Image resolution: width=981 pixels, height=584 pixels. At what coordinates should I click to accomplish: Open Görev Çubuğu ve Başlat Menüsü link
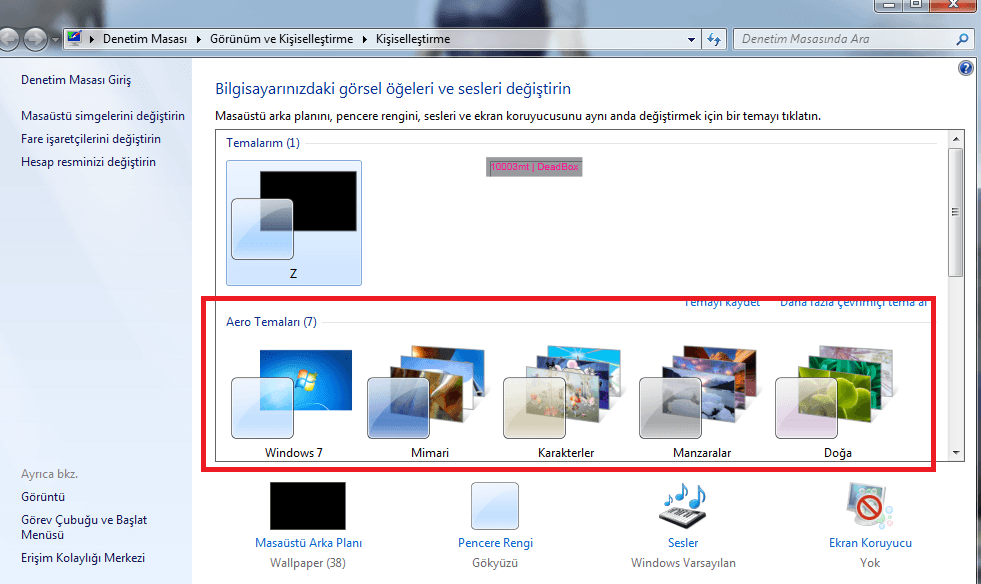point(84,527)
